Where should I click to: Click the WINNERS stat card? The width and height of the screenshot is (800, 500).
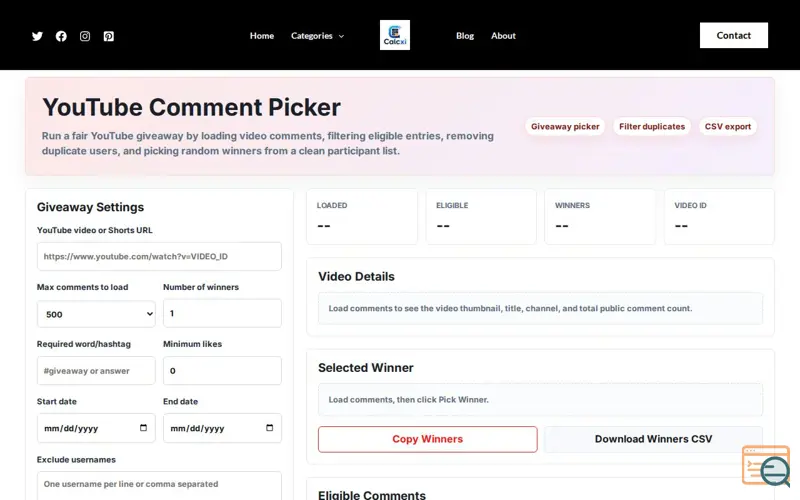tap(600, 216)
